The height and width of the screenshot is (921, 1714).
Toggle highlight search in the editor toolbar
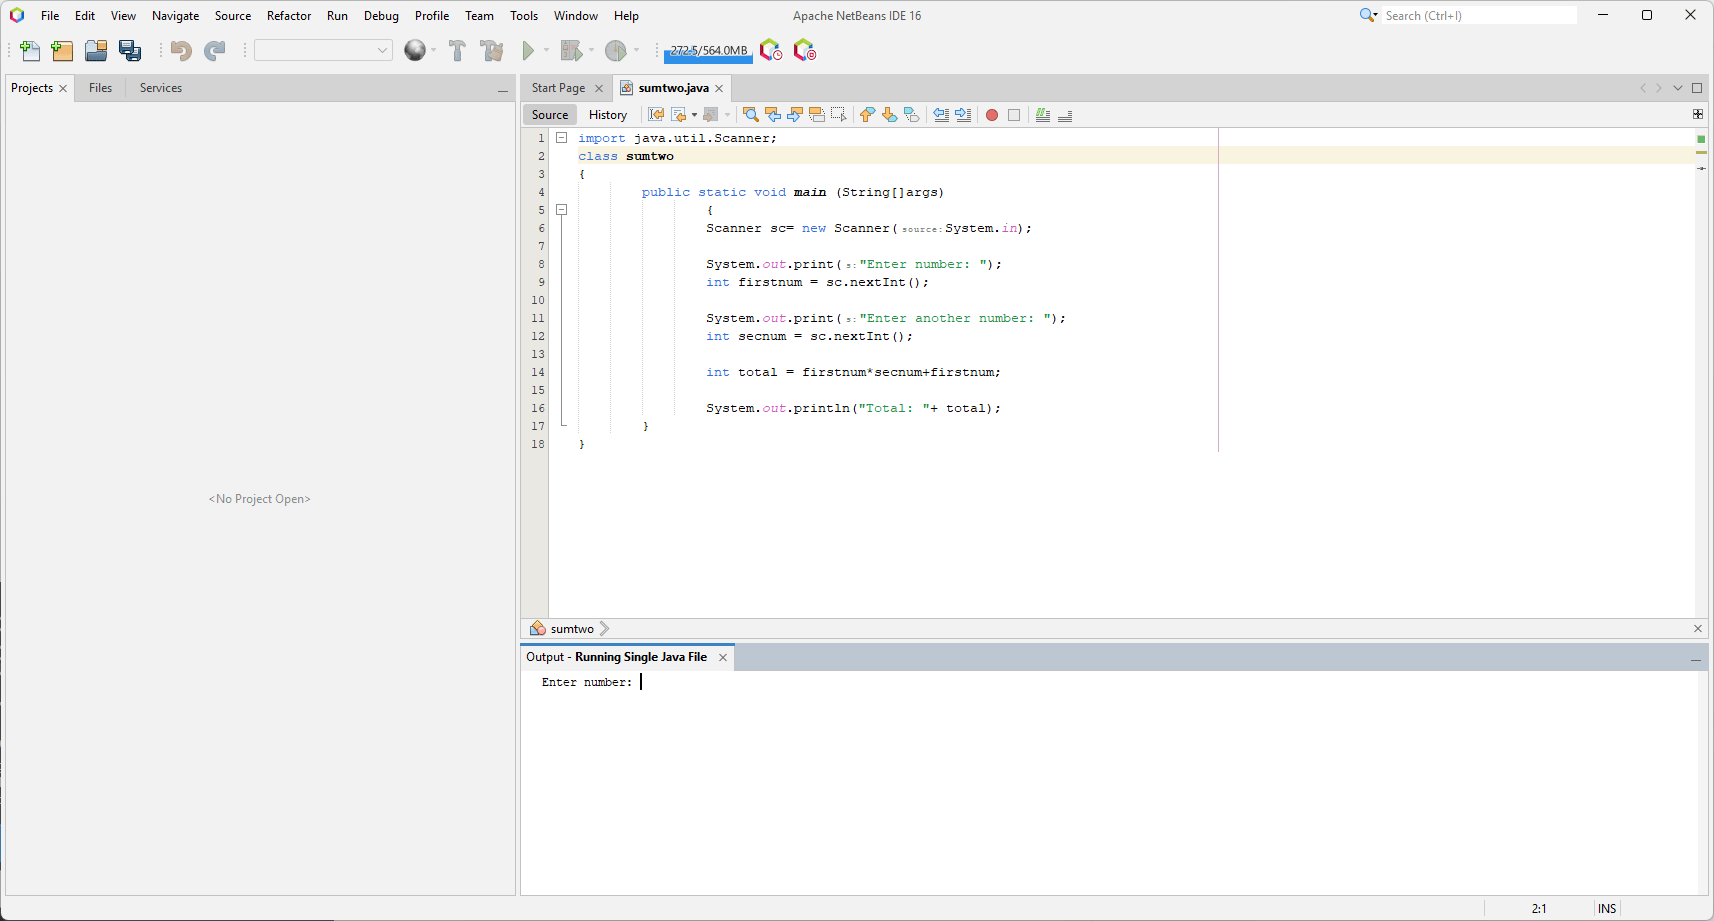(817, 115)
